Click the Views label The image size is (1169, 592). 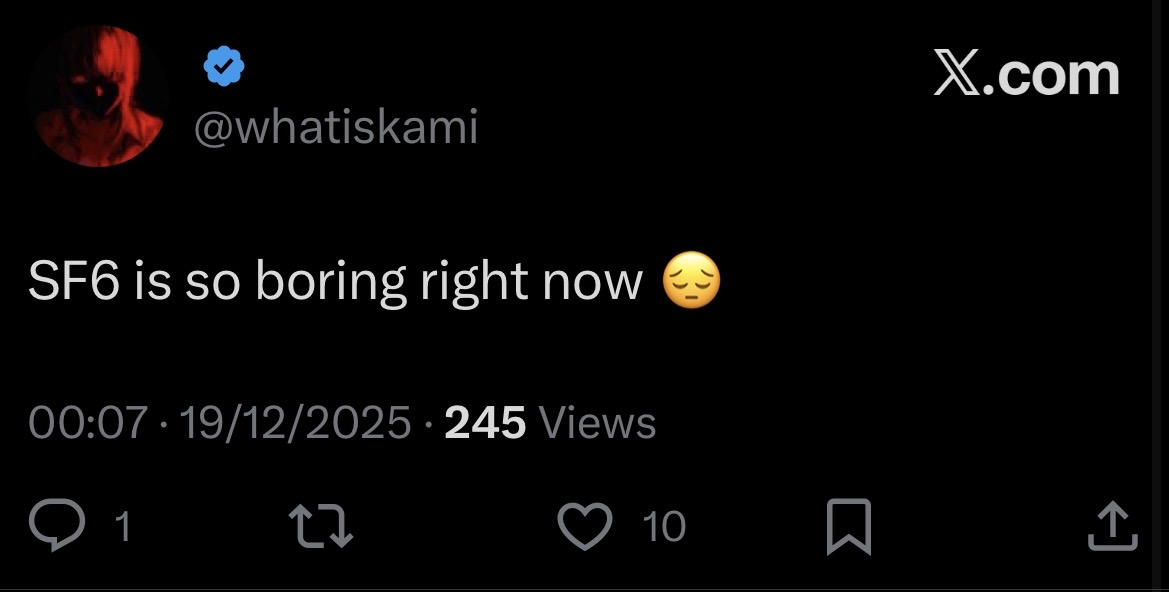pyautogui.click(x=597, y=423)
